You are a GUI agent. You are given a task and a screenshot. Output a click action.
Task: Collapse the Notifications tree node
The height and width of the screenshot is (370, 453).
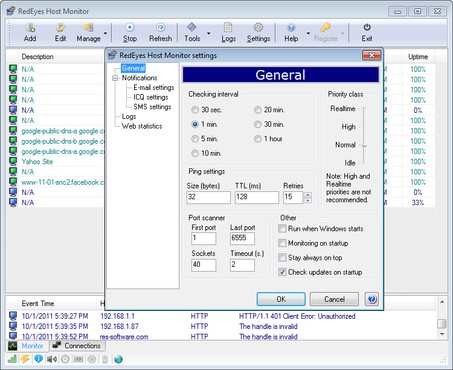click(x=115, y=78)
